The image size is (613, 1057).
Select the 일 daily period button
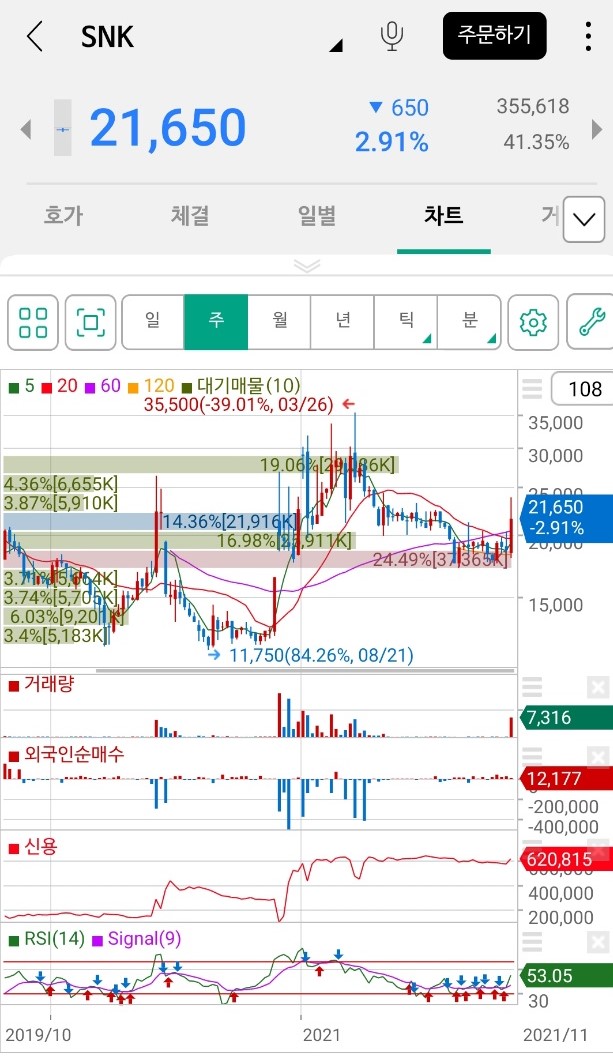pyautogui.click(x=153, y=322)
